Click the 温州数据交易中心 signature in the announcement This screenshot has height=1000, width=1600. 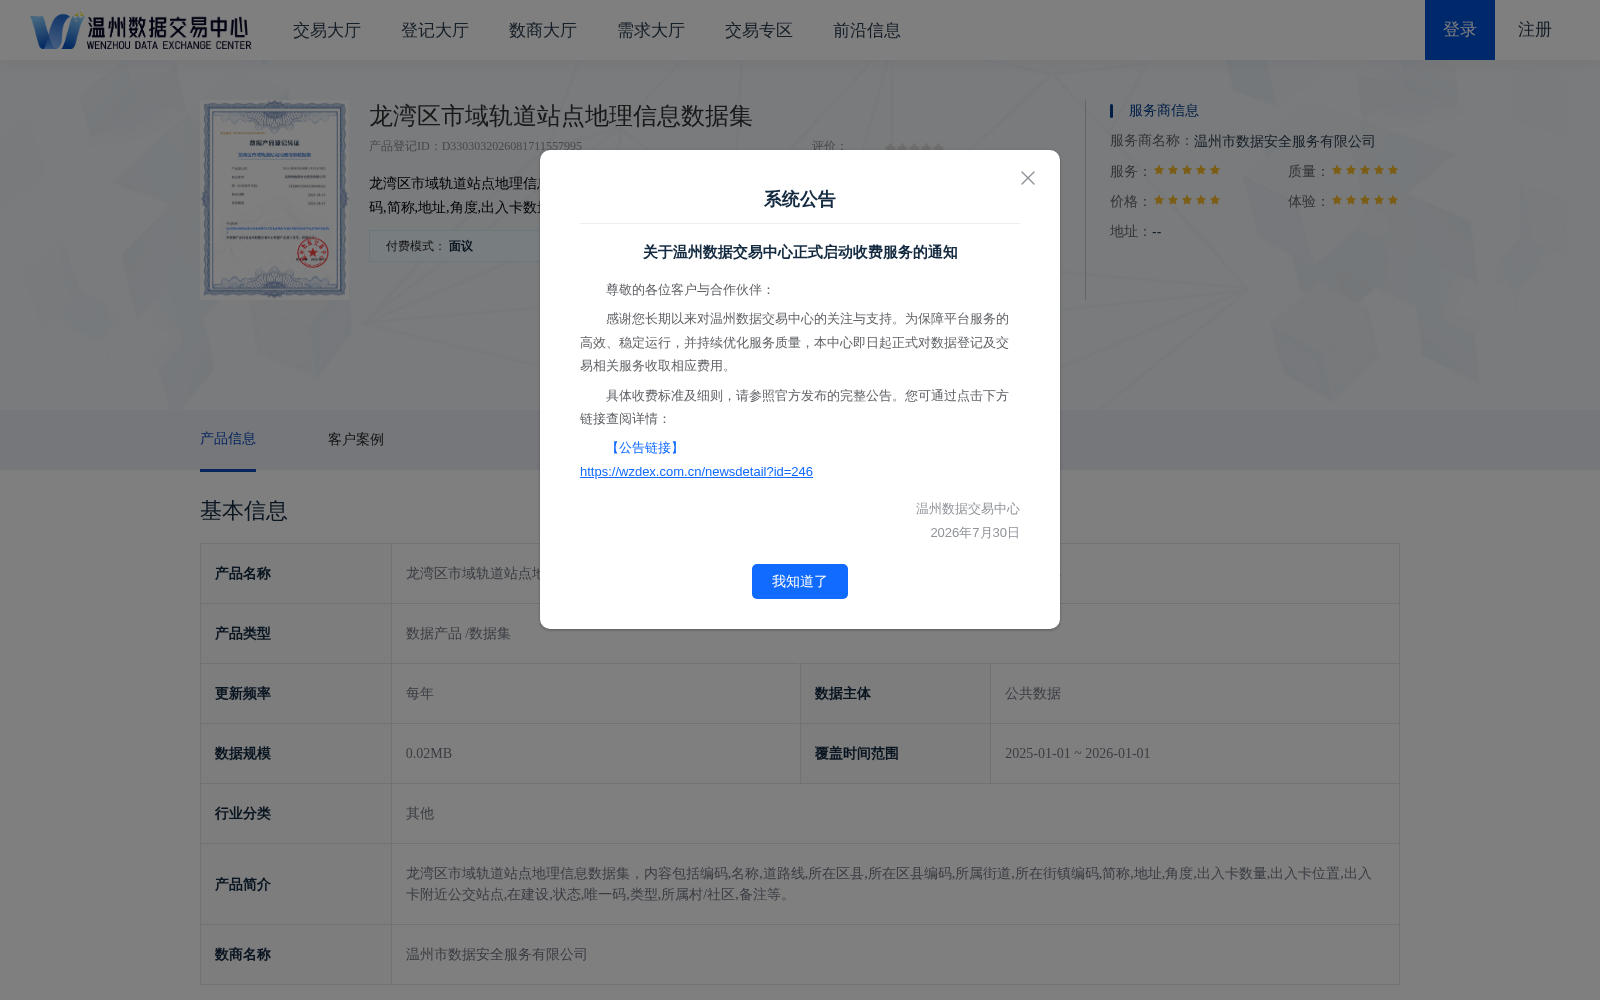pos(968,509)
